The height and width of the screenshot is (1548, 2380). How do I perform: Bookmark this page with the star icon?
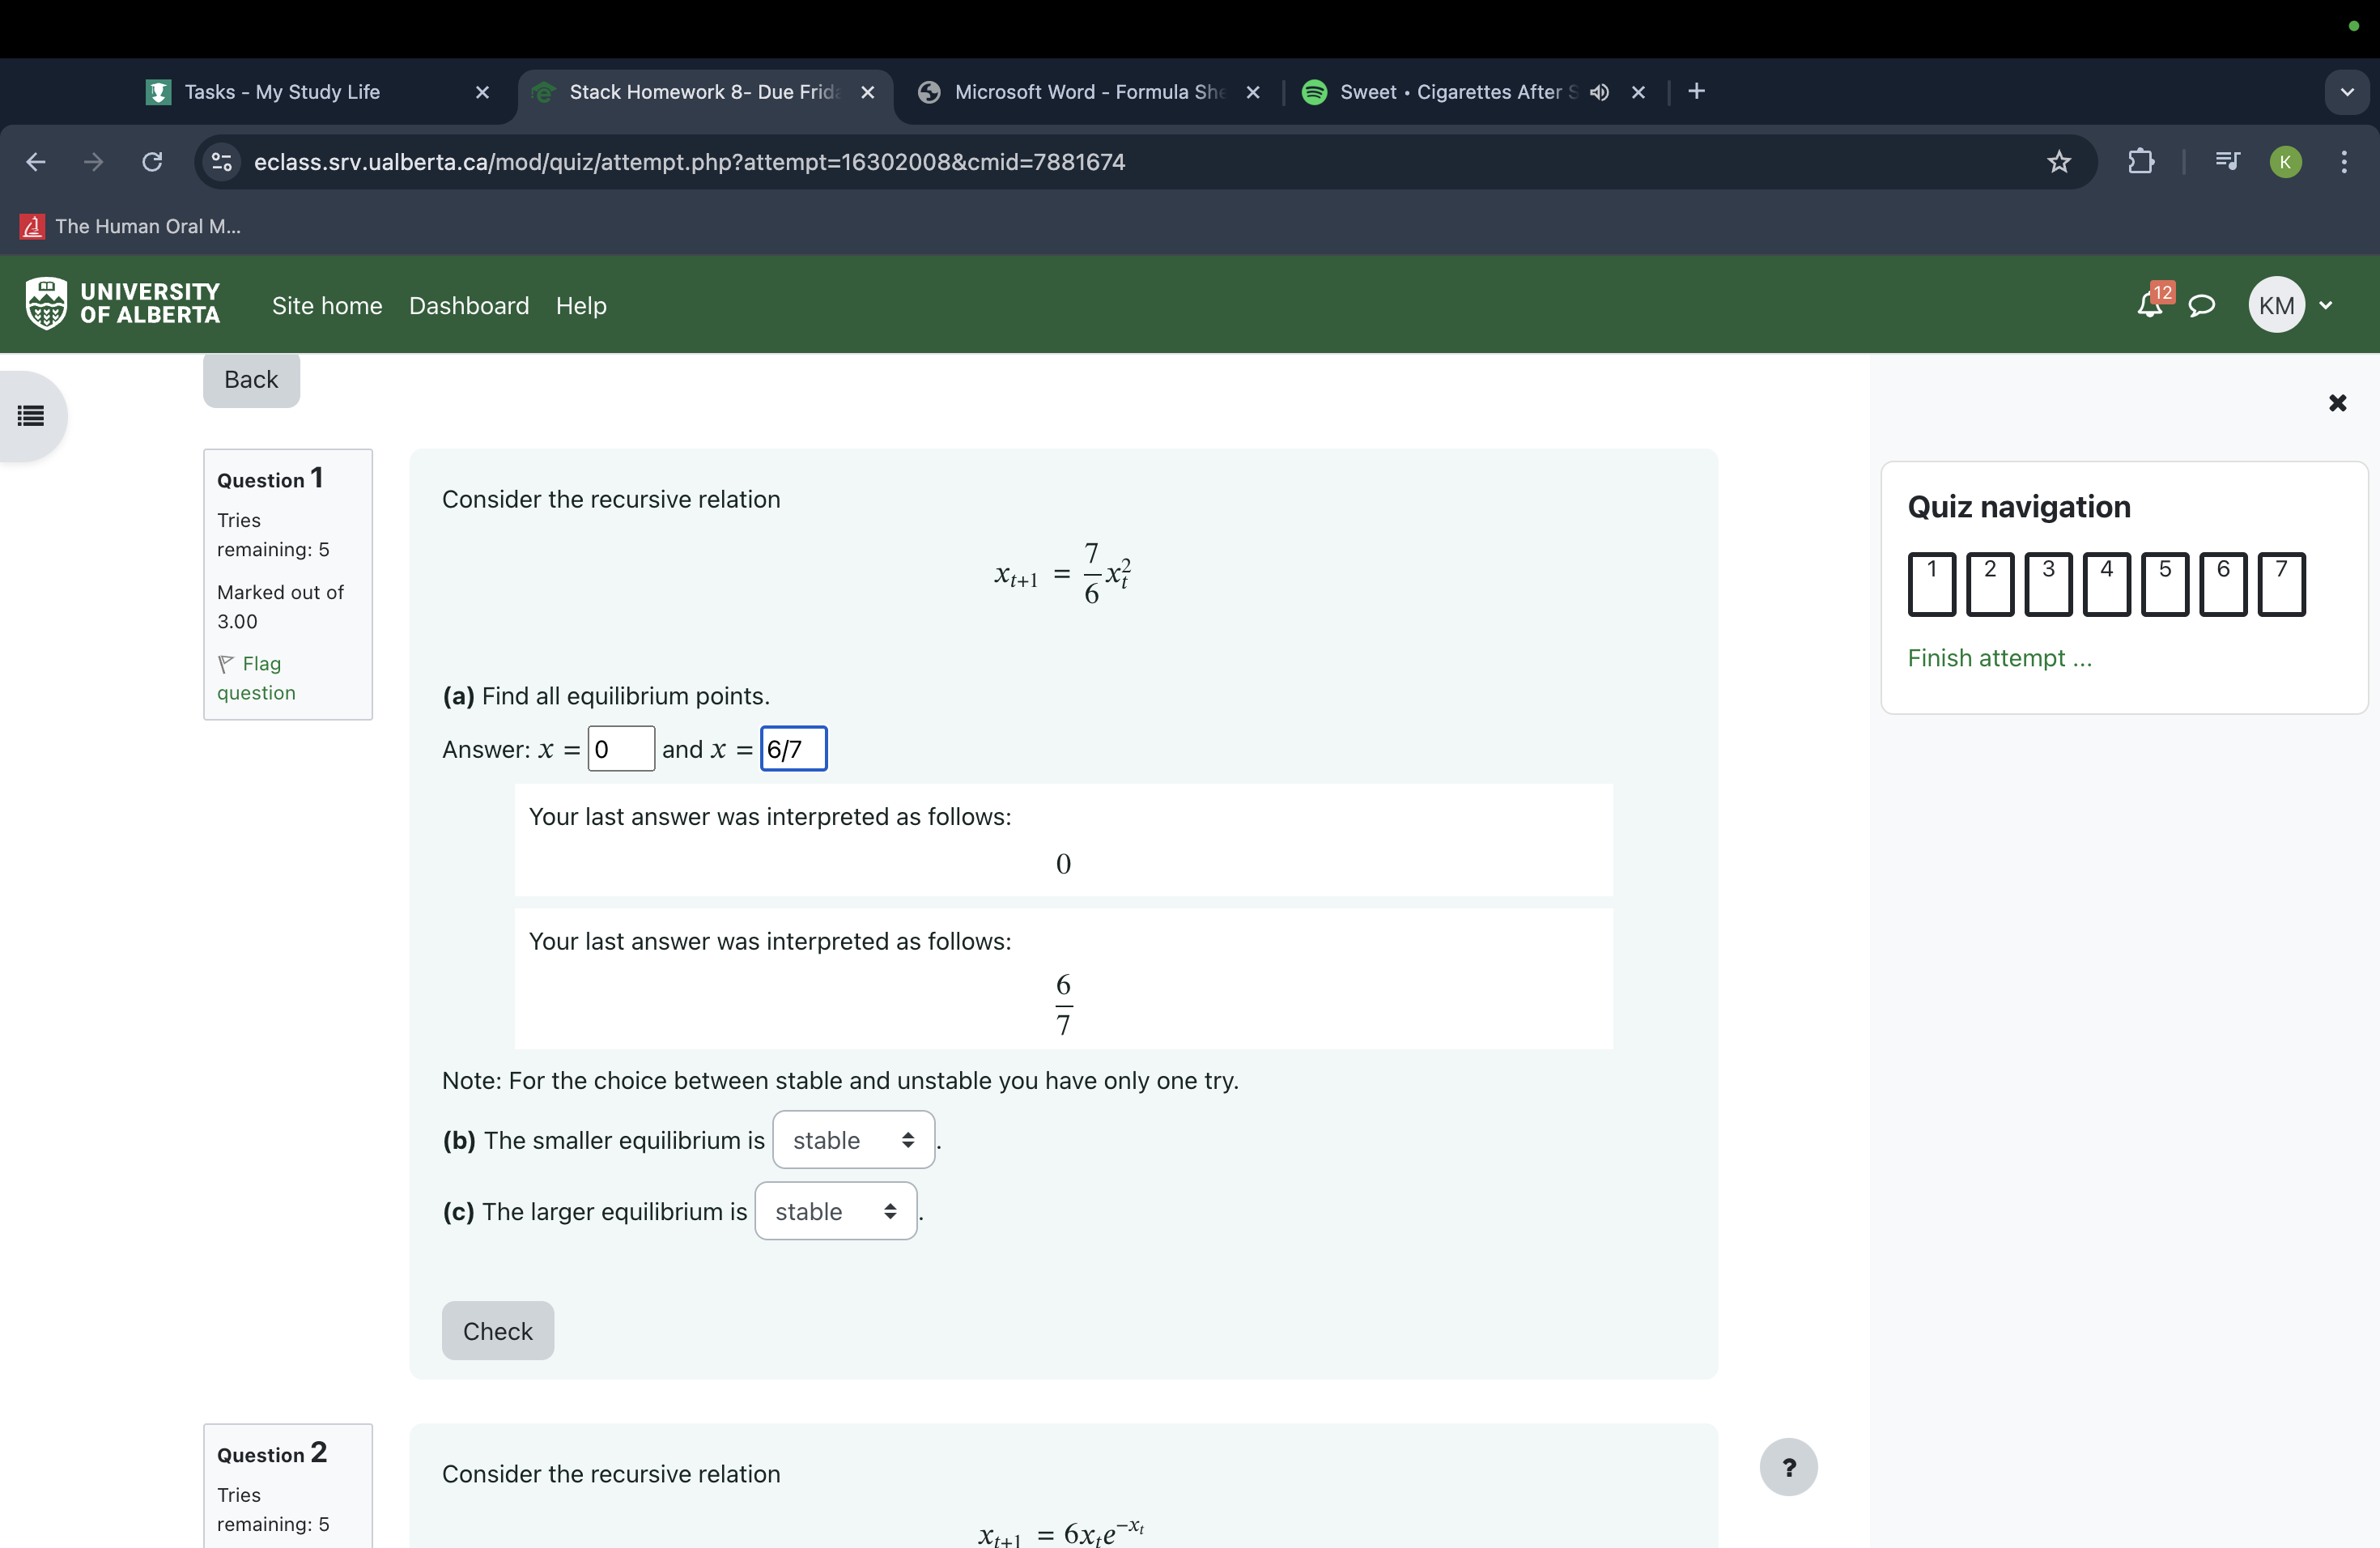[x=2058, y=161]
